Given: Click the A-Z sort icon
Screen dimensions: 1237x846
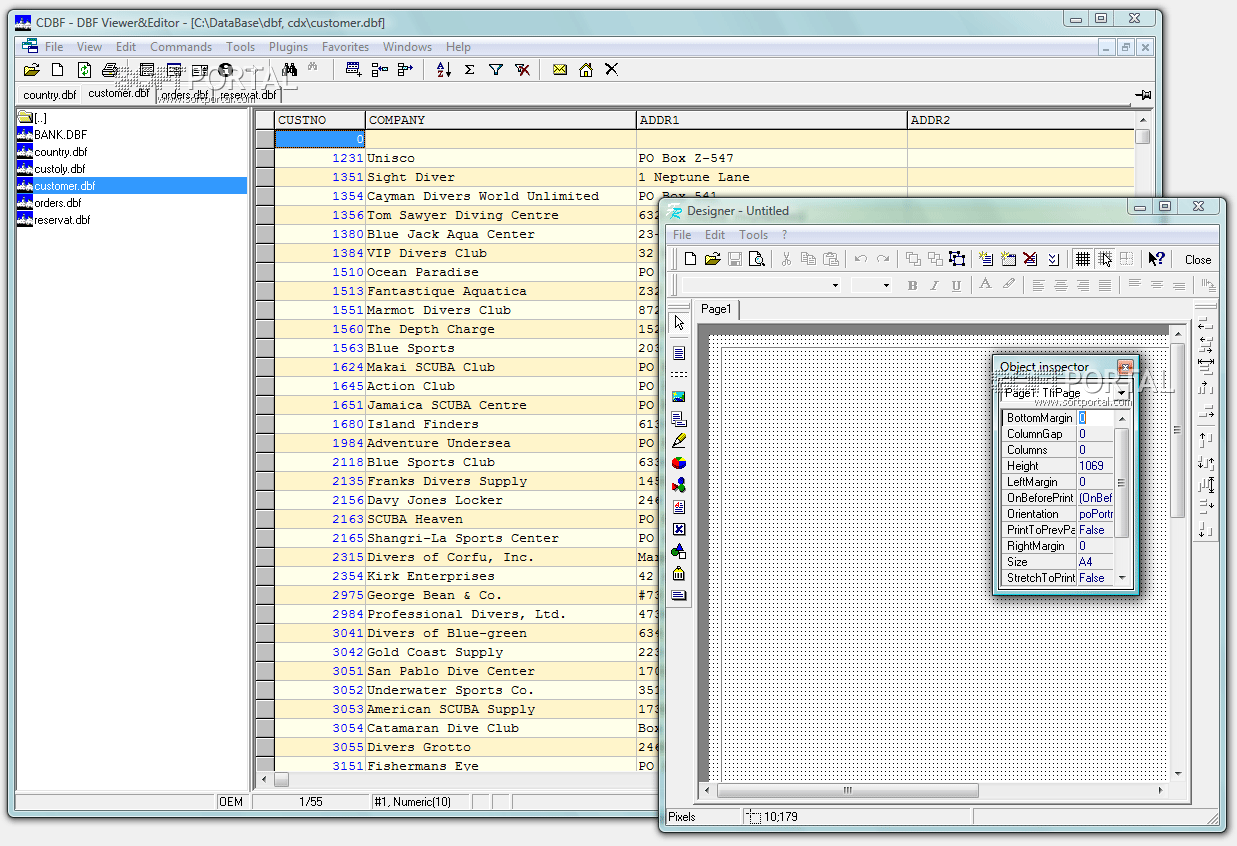Looking at the screenshot, I should [444, 70].
